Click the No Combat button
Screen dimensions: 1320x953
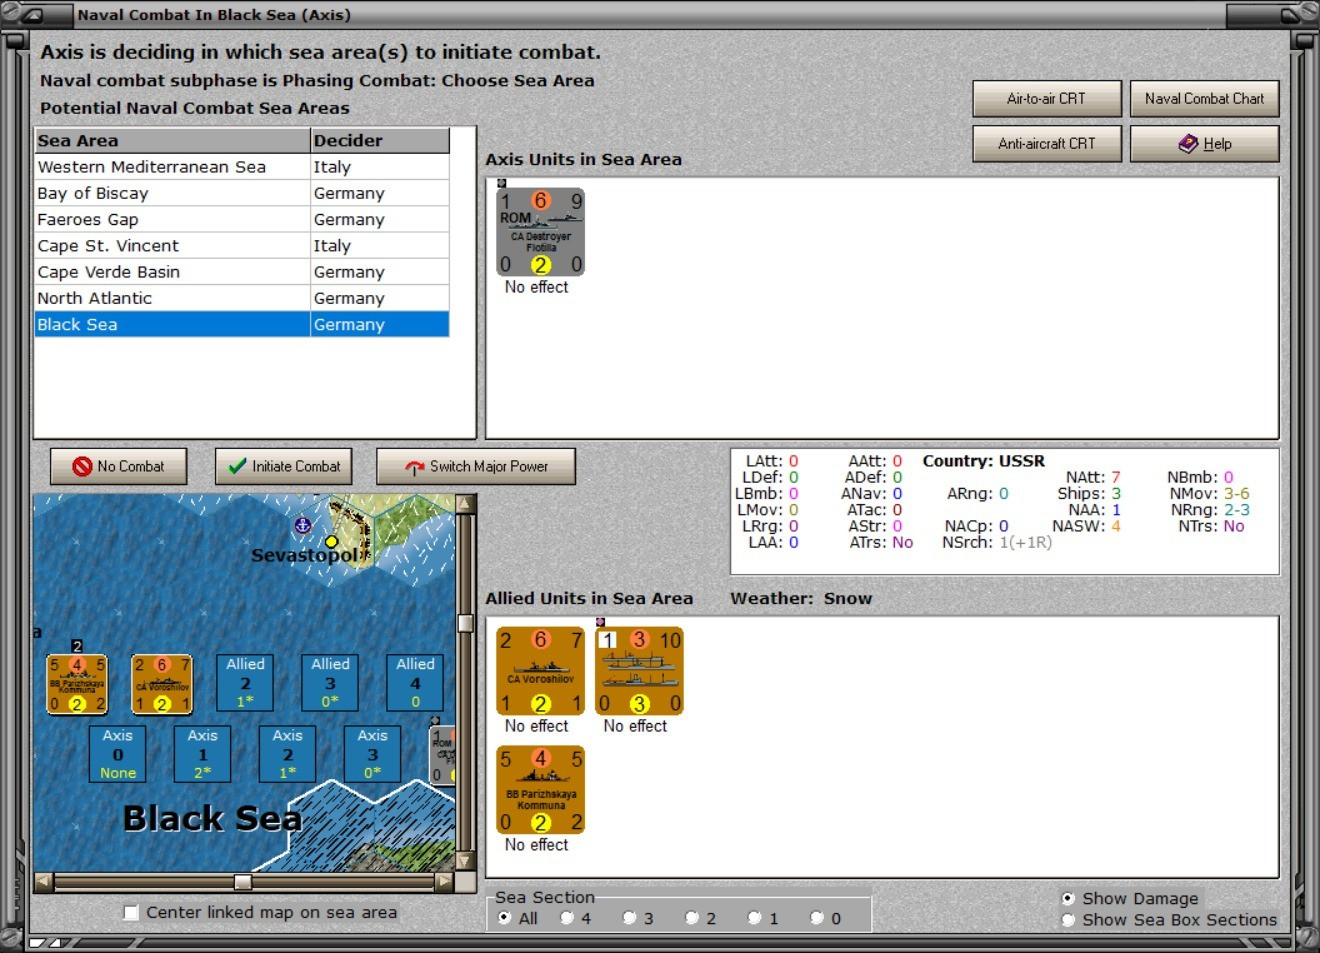pos(119,466)
